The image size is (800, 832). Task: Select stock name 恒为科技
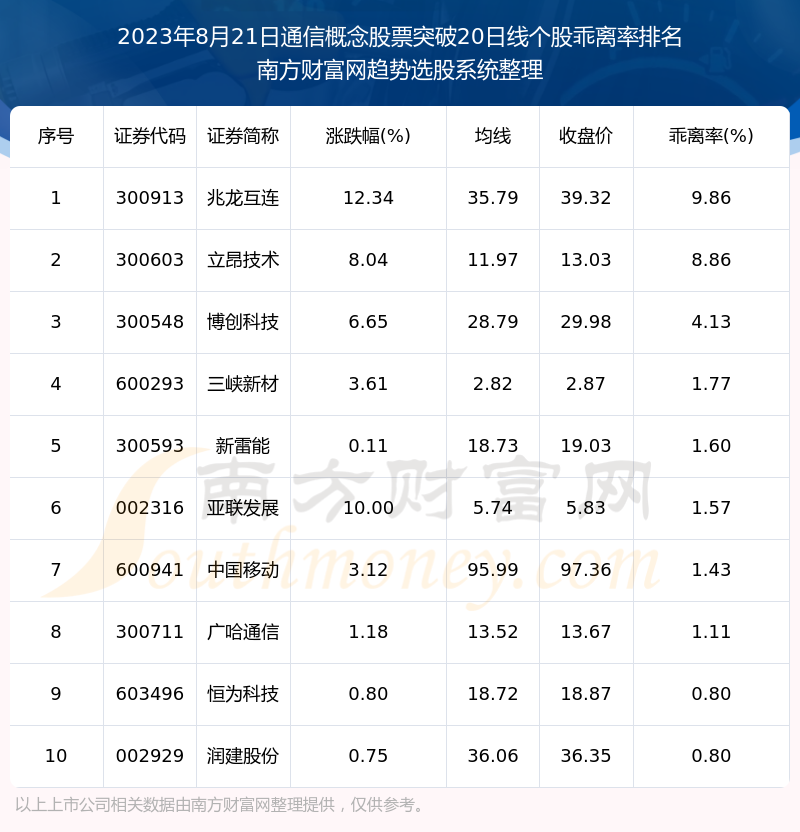243,695
